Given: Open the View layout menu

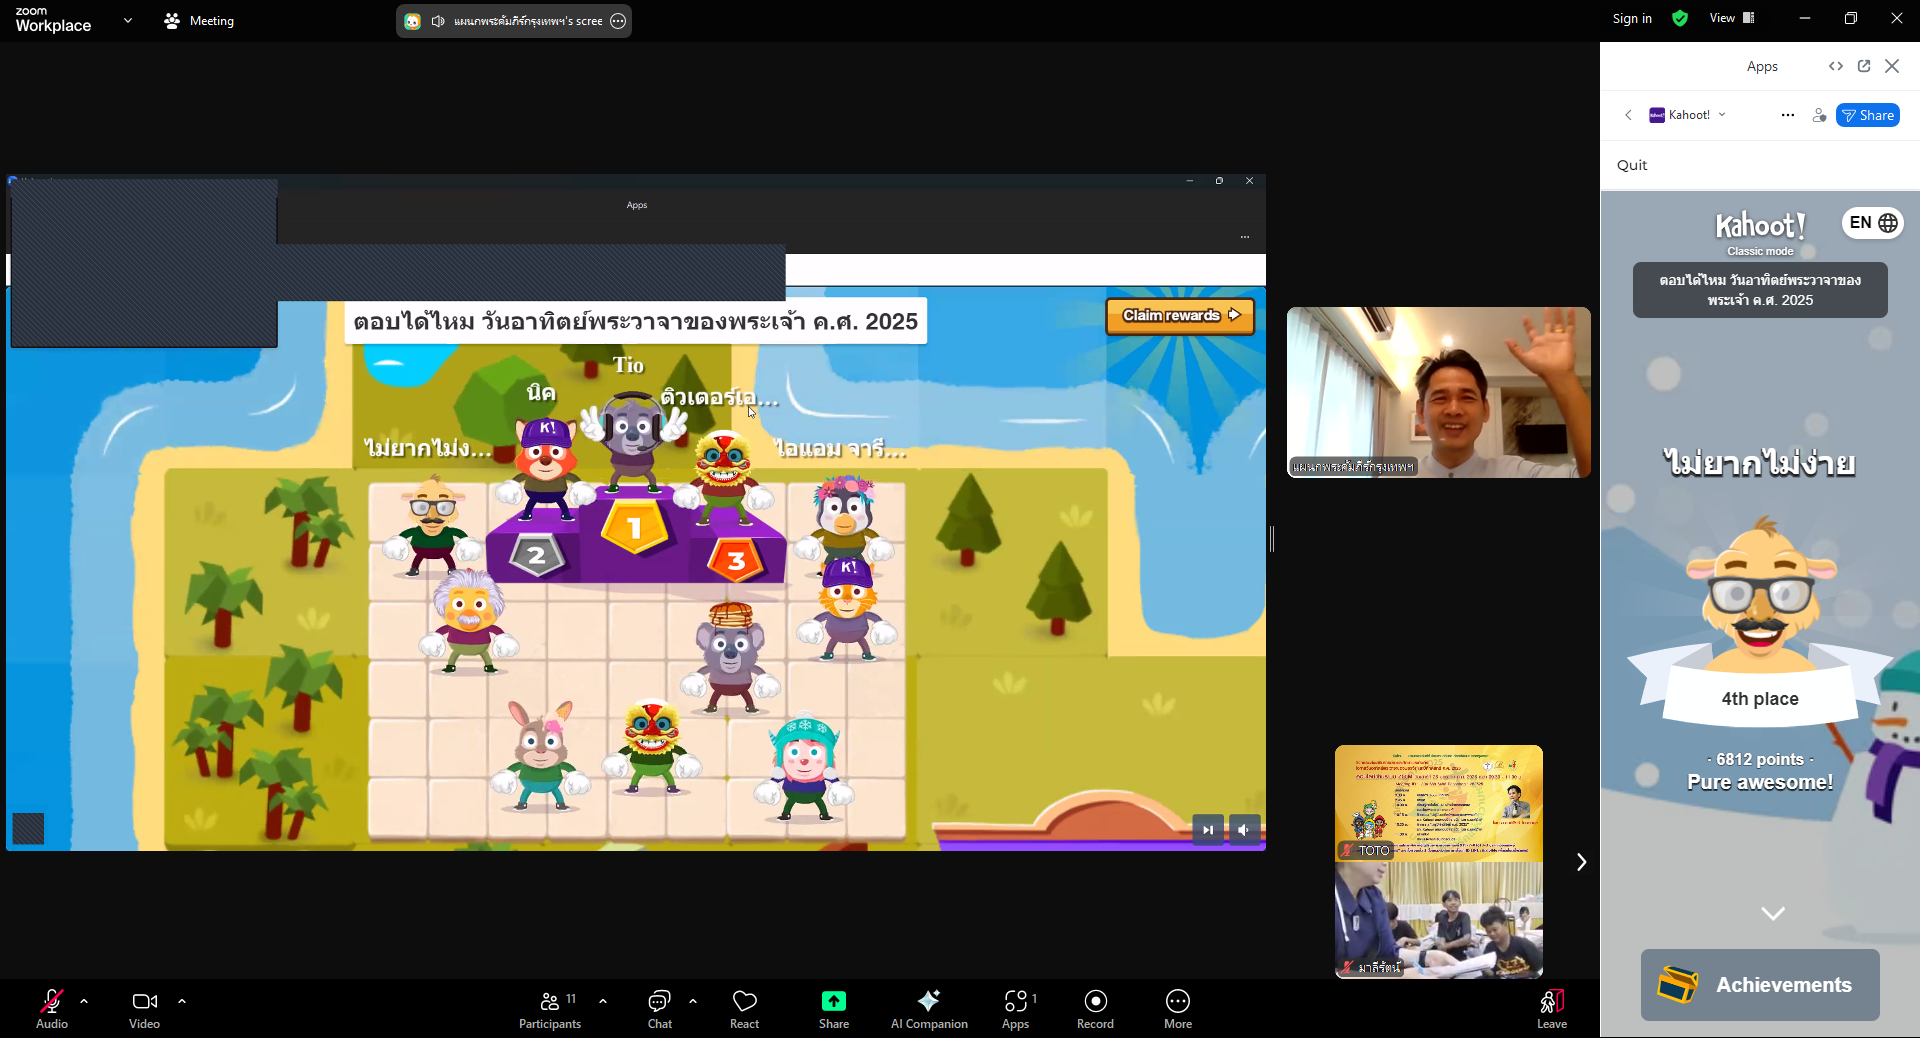Looking at the screenshot, I should click(x=1732, y=18).
